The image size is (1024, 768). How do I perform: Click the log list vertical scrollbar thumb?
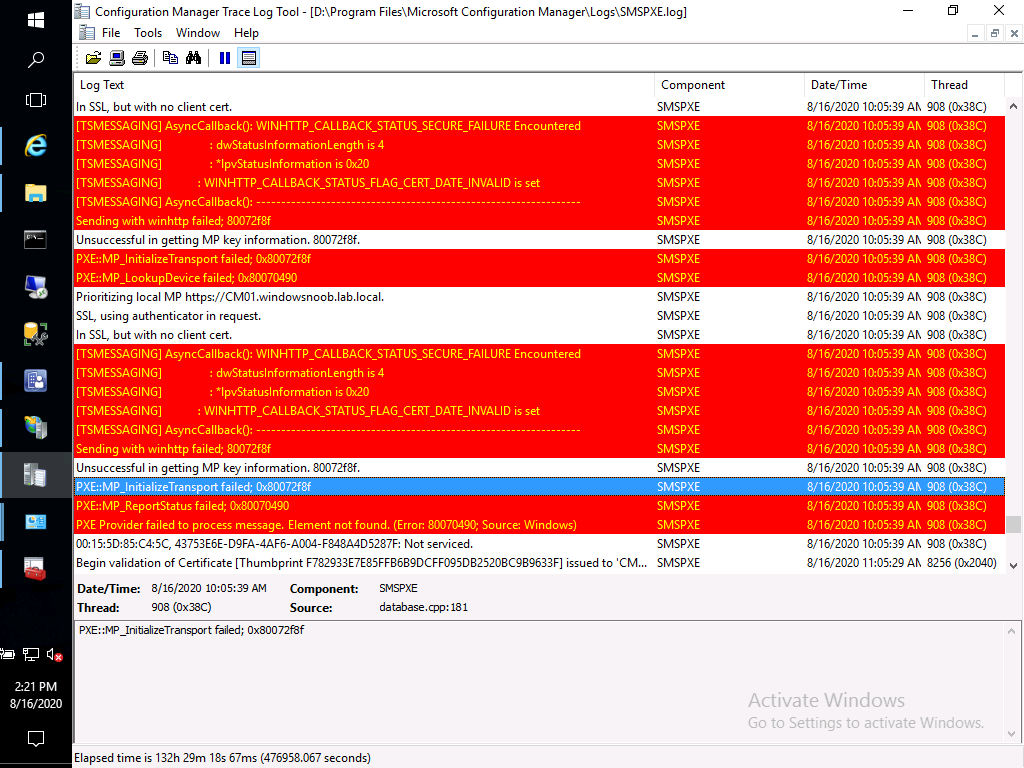pyautogui.click(x=1013, y=524)
